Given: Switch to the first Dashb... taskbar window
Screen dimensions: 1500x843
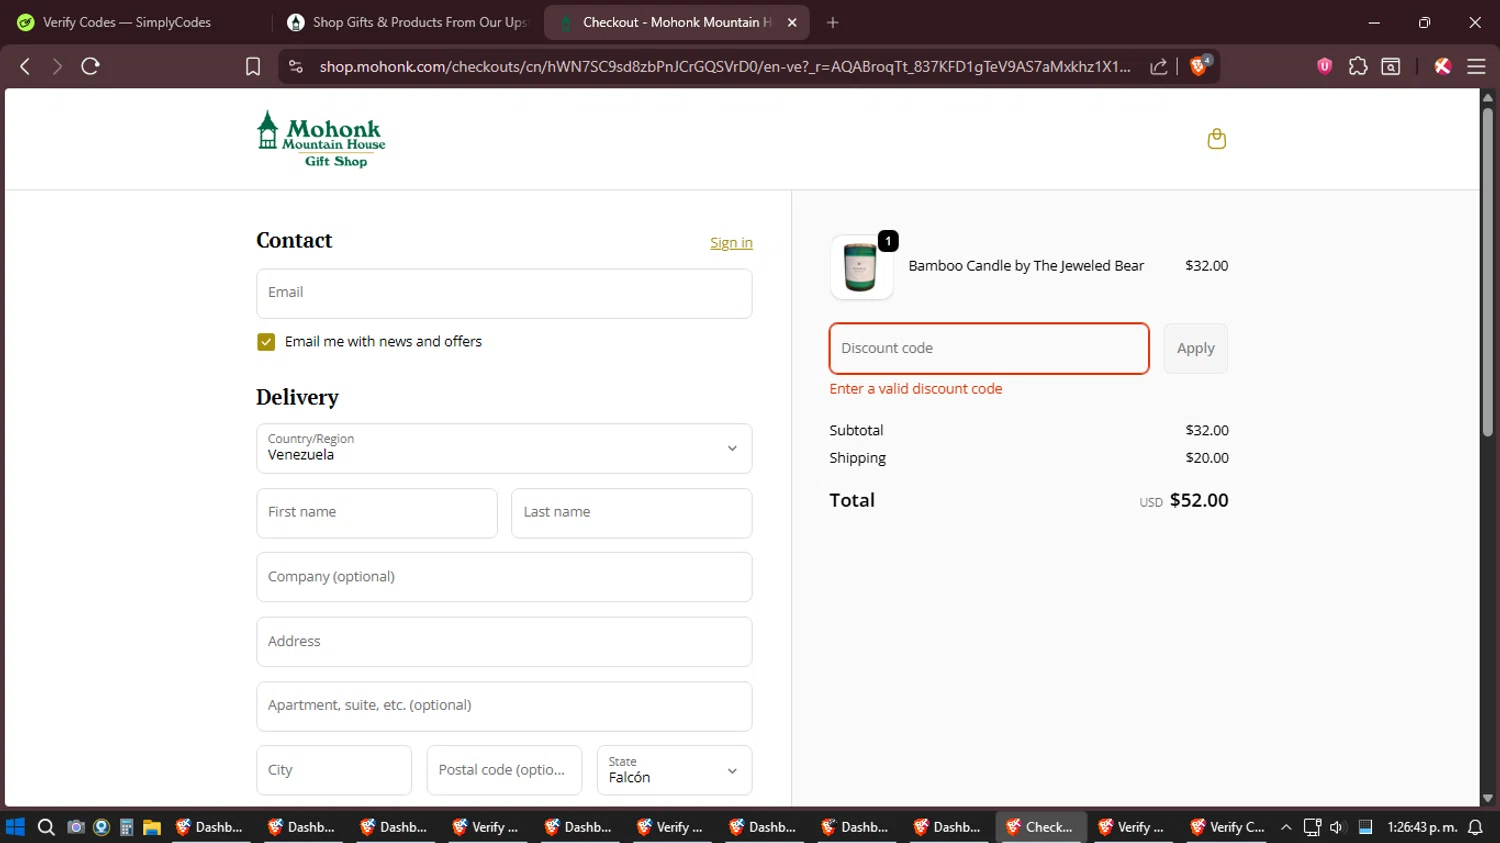Looking at the screenshot, I should 210,827.
